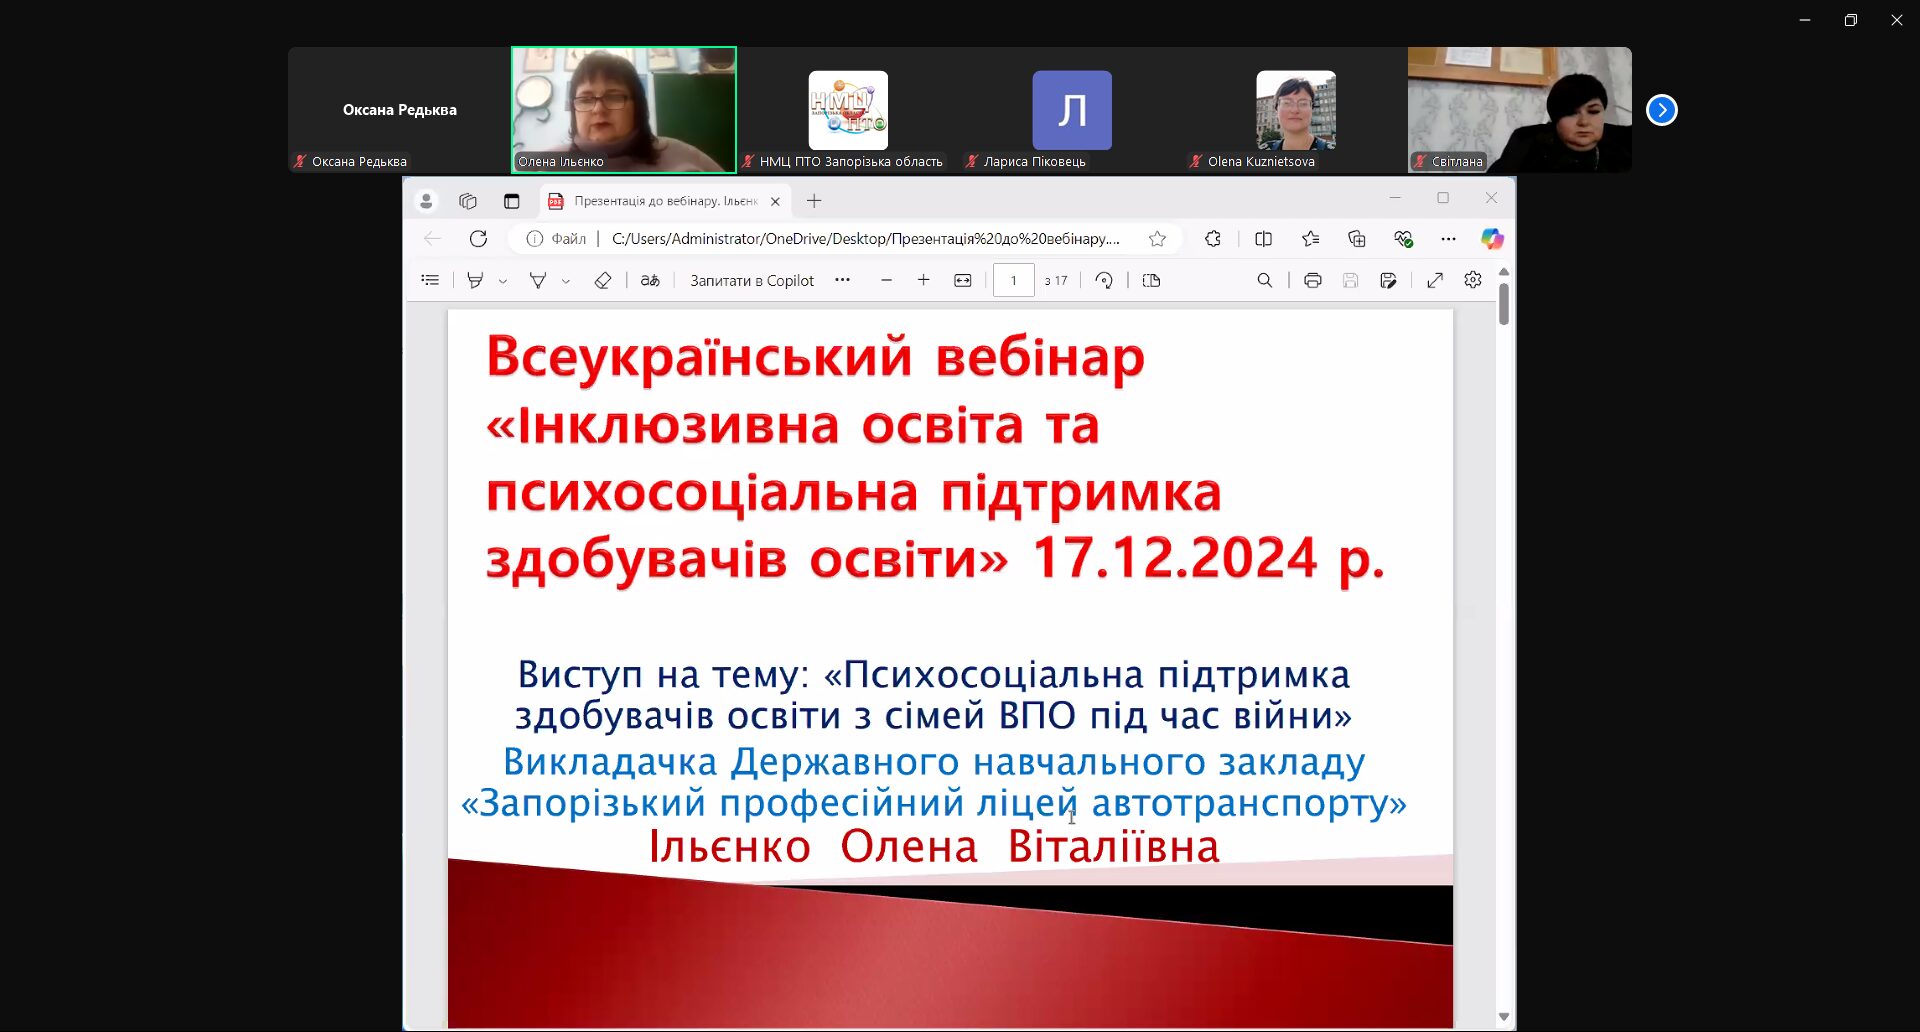Select Світлана participant video thumbnail

coord(1519,110)
